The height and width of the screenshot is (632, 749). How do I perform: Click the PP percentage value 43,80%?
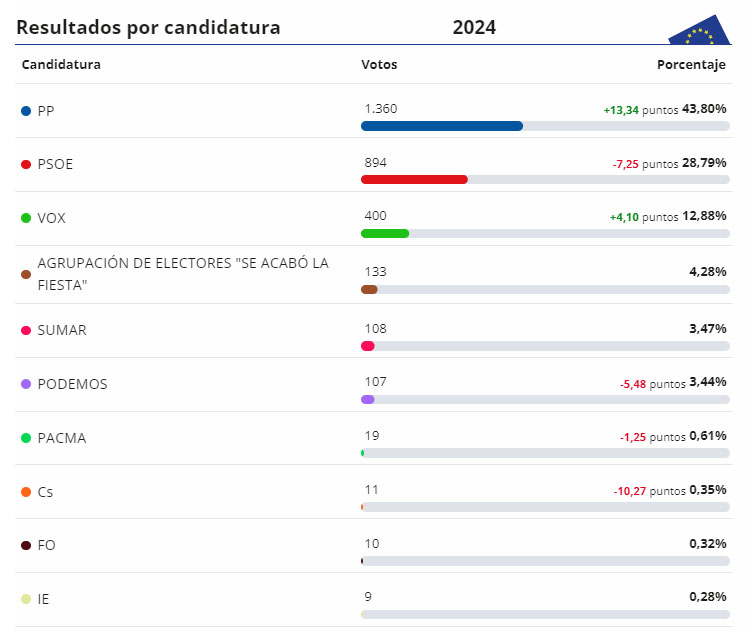[x=704, y=109]
